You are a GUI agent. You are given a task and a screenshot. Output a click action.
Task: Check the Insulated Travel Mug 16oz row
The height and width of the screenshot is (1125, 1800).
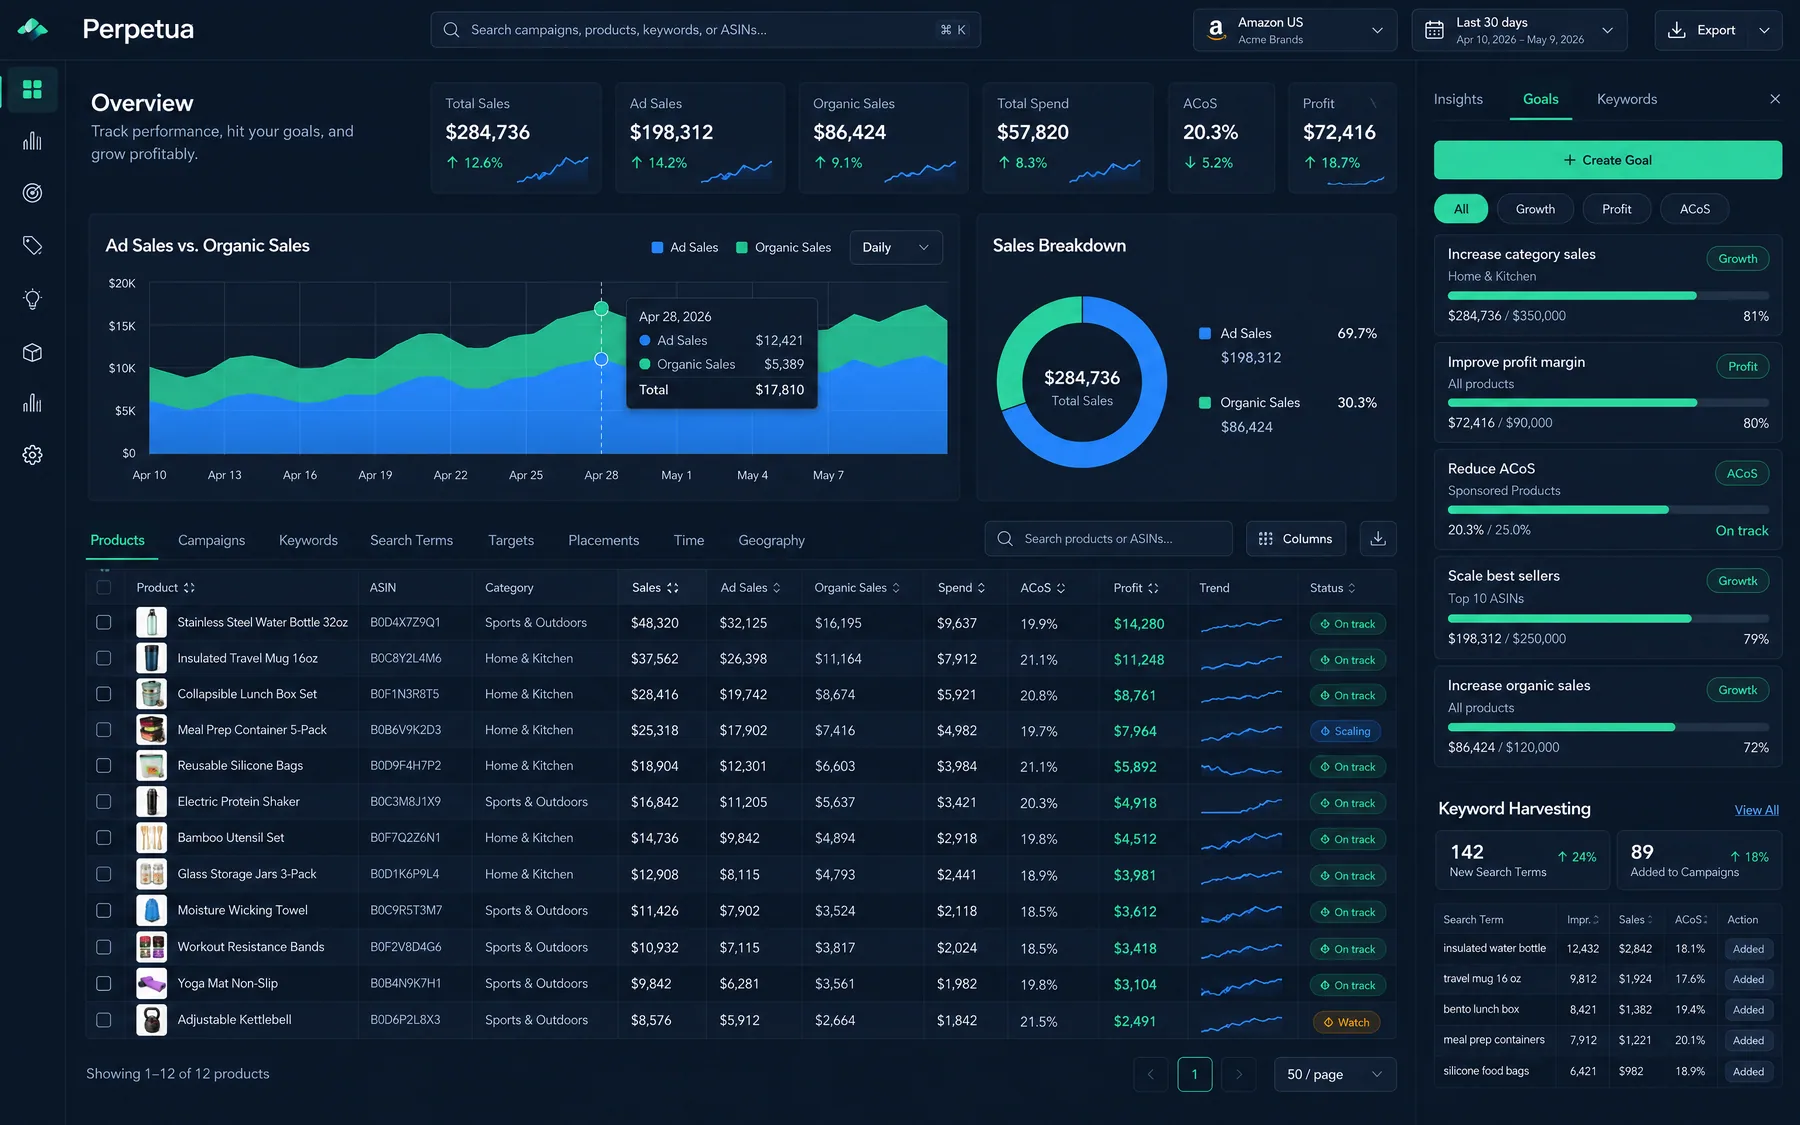[x=104, y=658]
